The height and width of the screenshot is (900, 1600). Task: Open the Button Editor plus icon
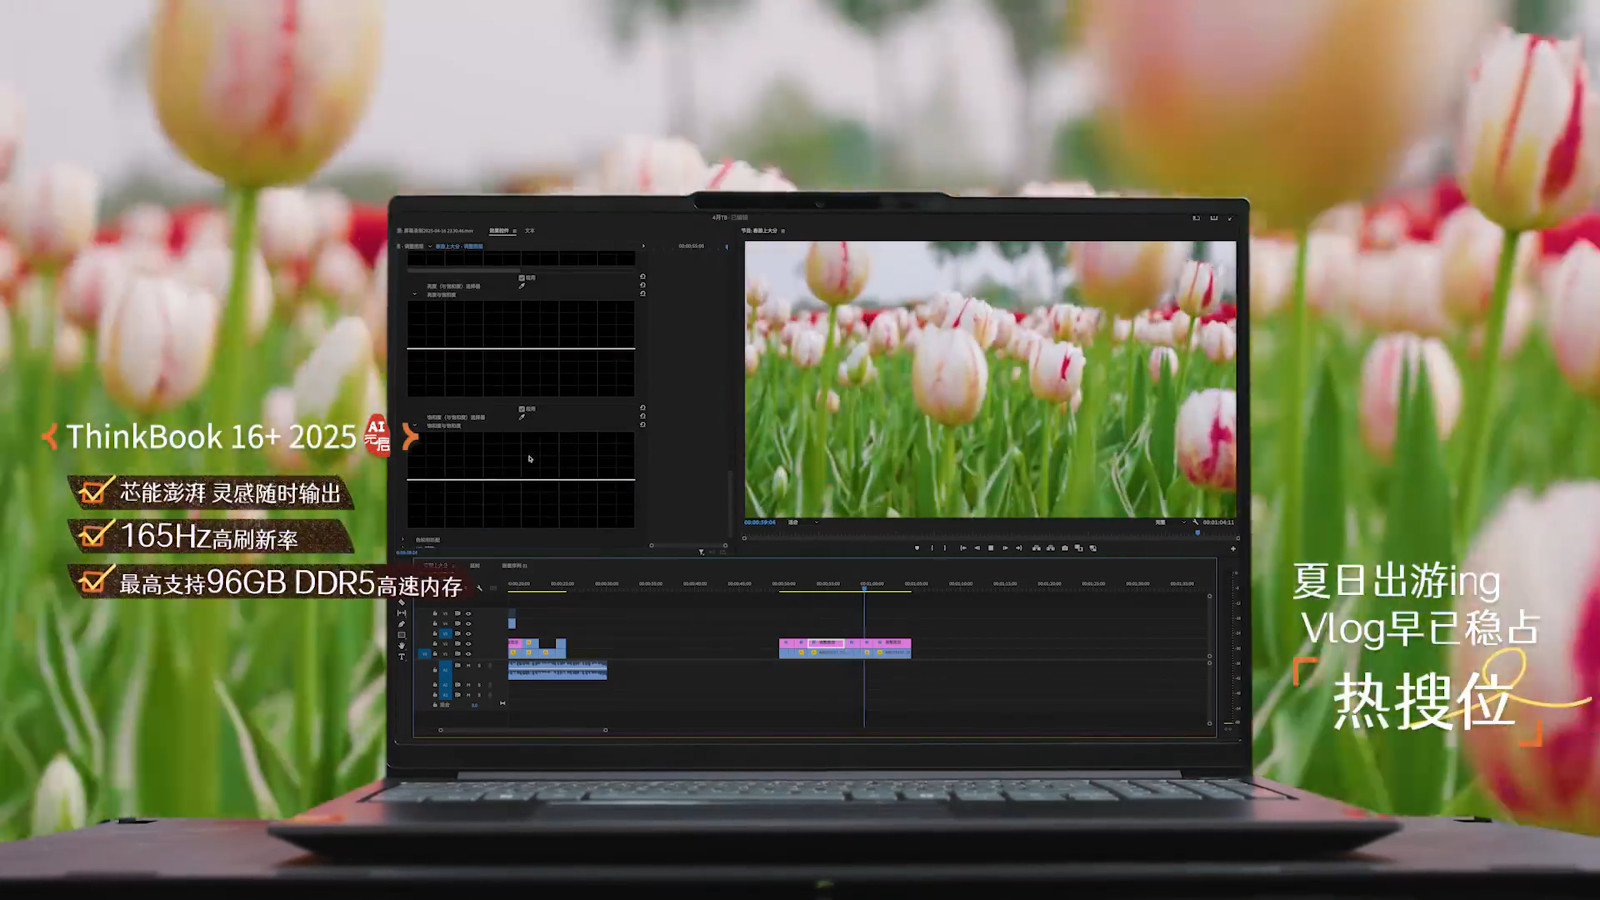coord(1233,549)
